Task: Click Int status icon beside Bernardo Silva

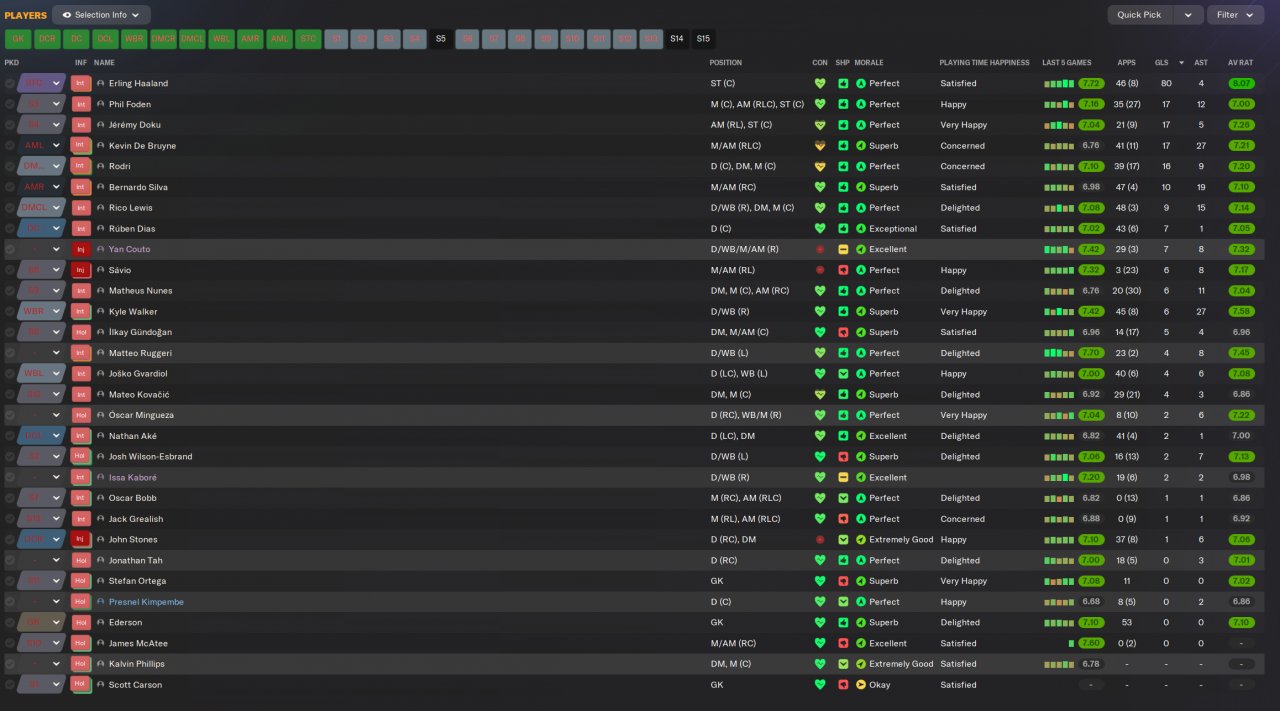Action: click(80, 187)
